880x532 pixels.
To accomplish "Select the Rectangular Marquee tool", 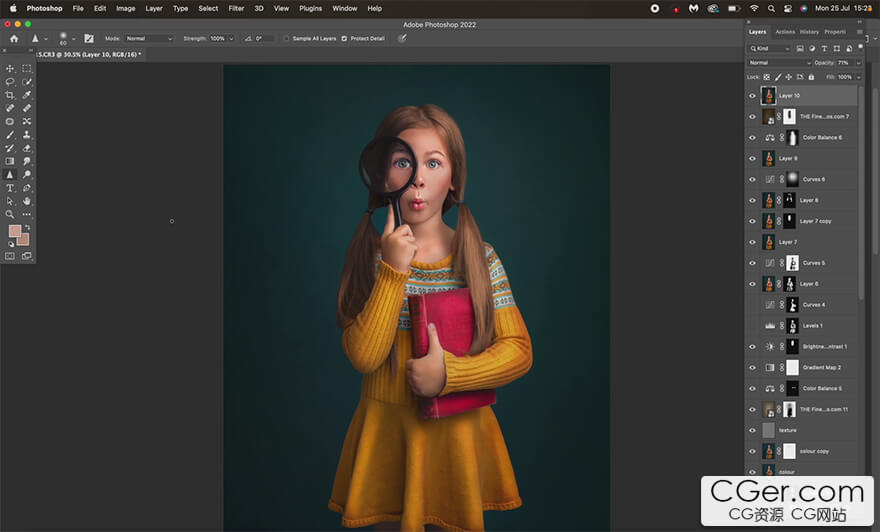I will [x=26, y=68].
